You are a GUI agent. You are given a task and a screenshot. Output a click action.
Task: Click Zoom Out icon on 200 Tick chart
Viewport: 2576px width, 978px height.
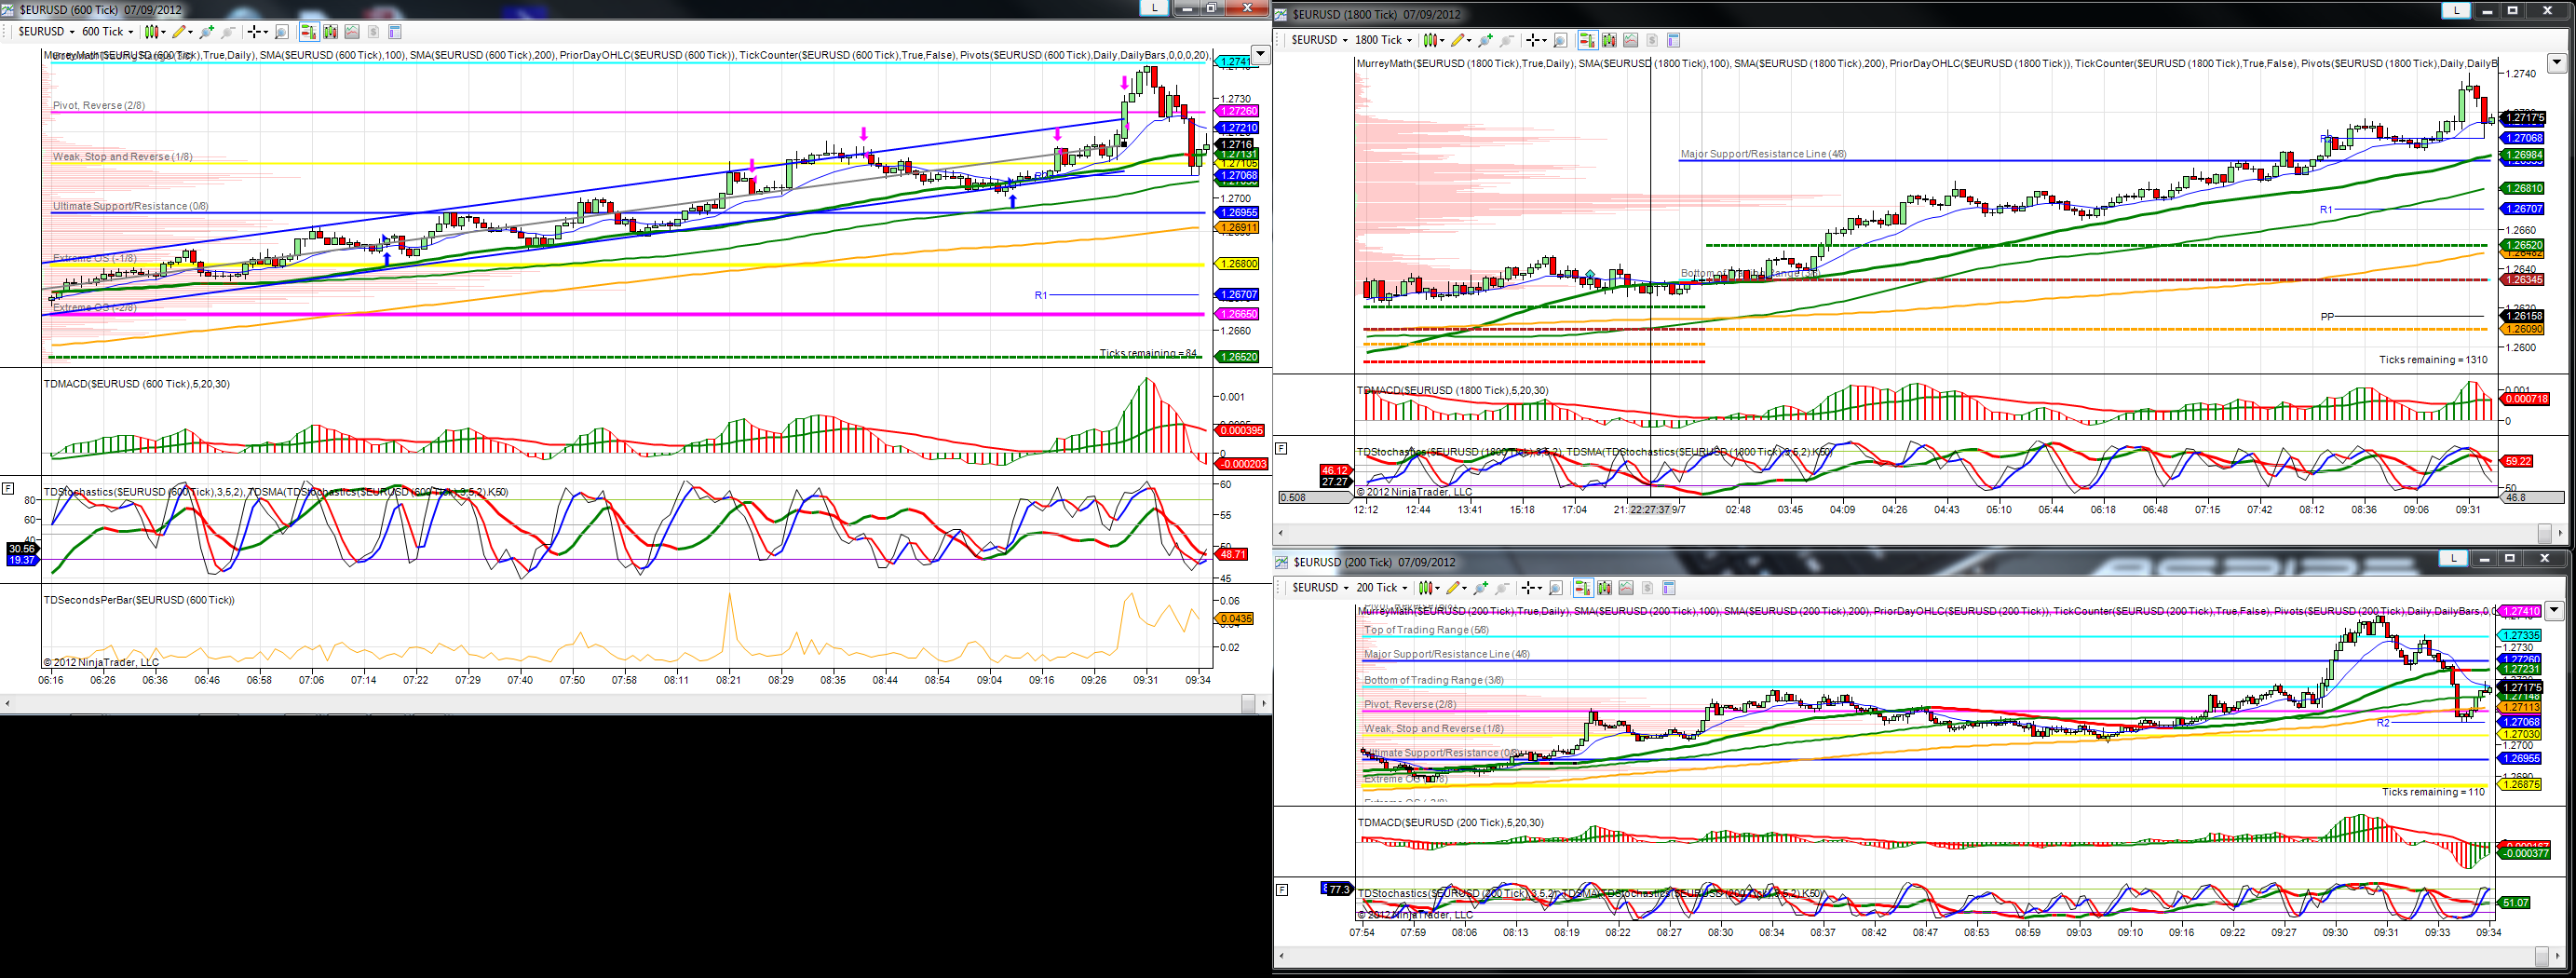click(1502, 588)
